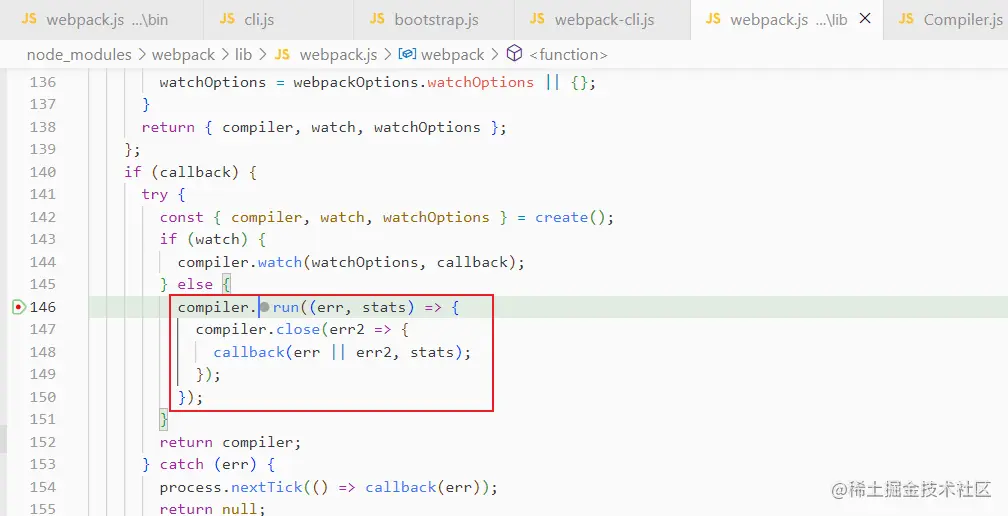Image resolution: width=1008 pixels, height=516 pixels.
Task: Click the <function> breadcrumb
Action: (568, 55)
